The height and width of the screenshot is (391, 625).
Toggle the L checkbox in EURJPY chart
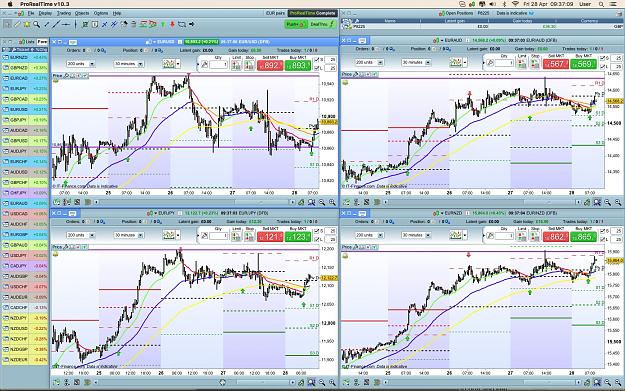317,240
